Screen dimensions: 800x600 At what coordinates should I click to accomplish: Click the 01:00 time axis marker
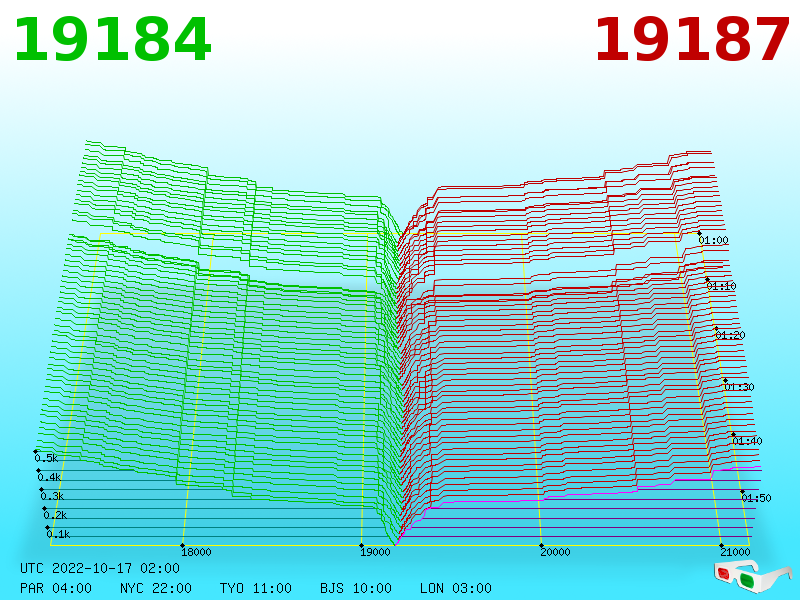coord(713,240)
